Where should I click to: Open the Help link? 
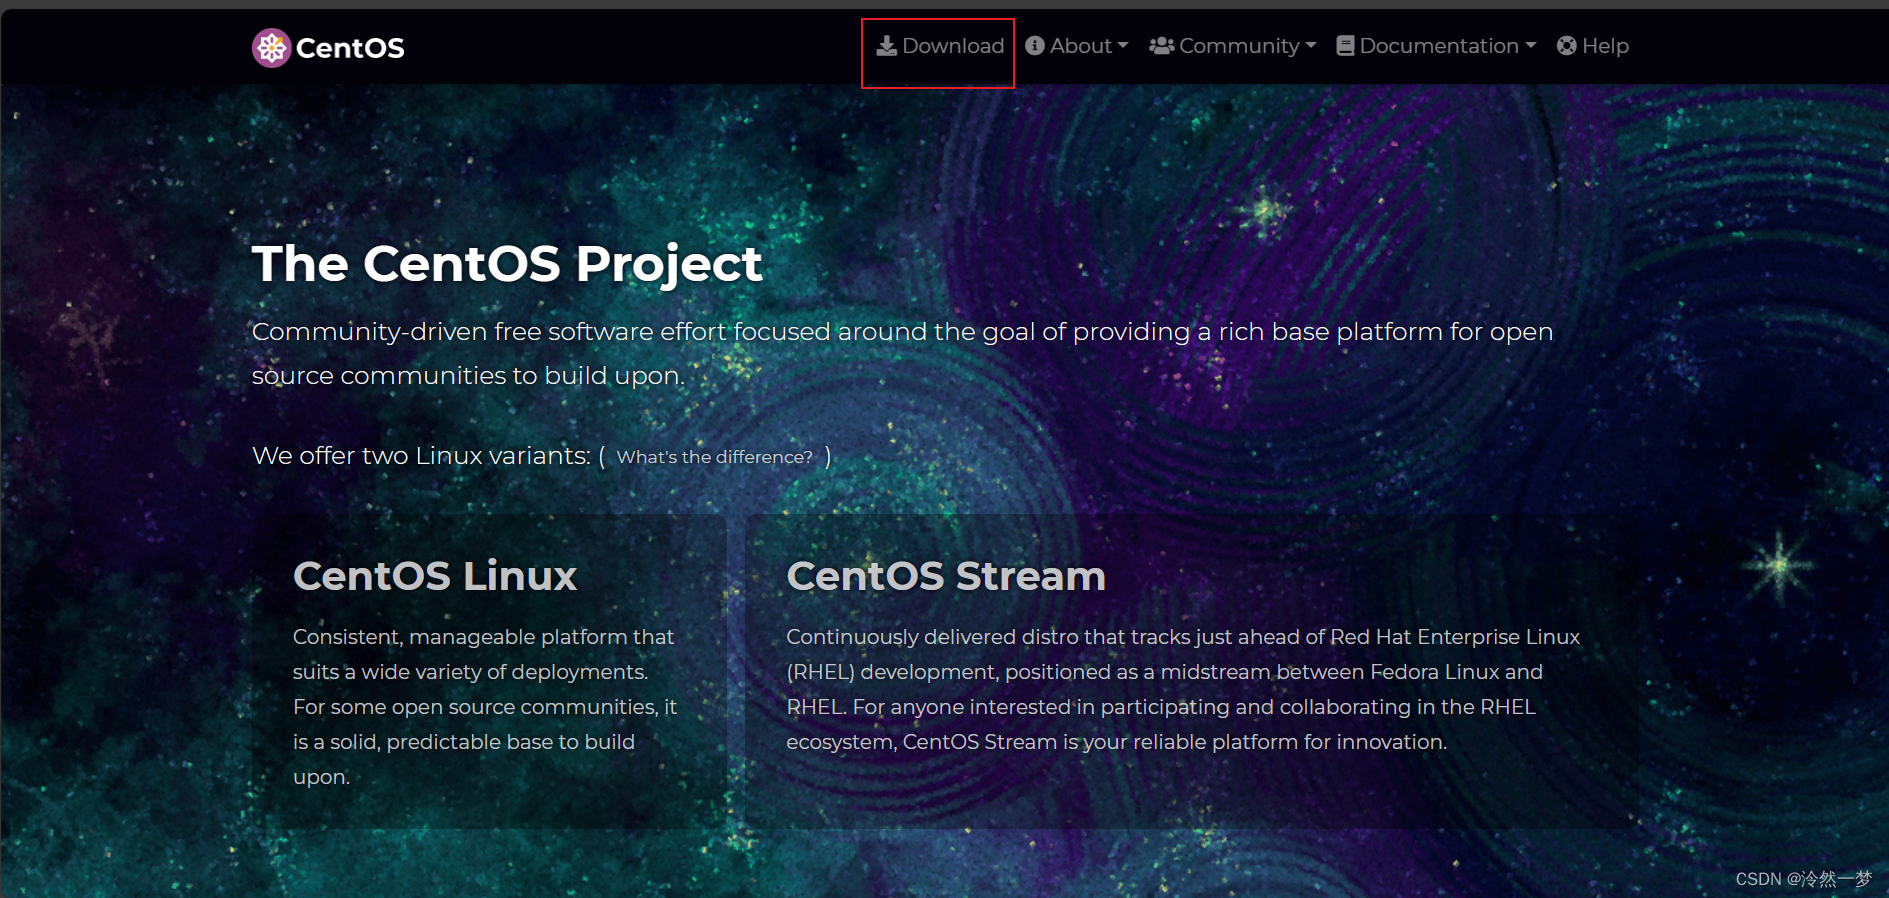click(1593, 46)
